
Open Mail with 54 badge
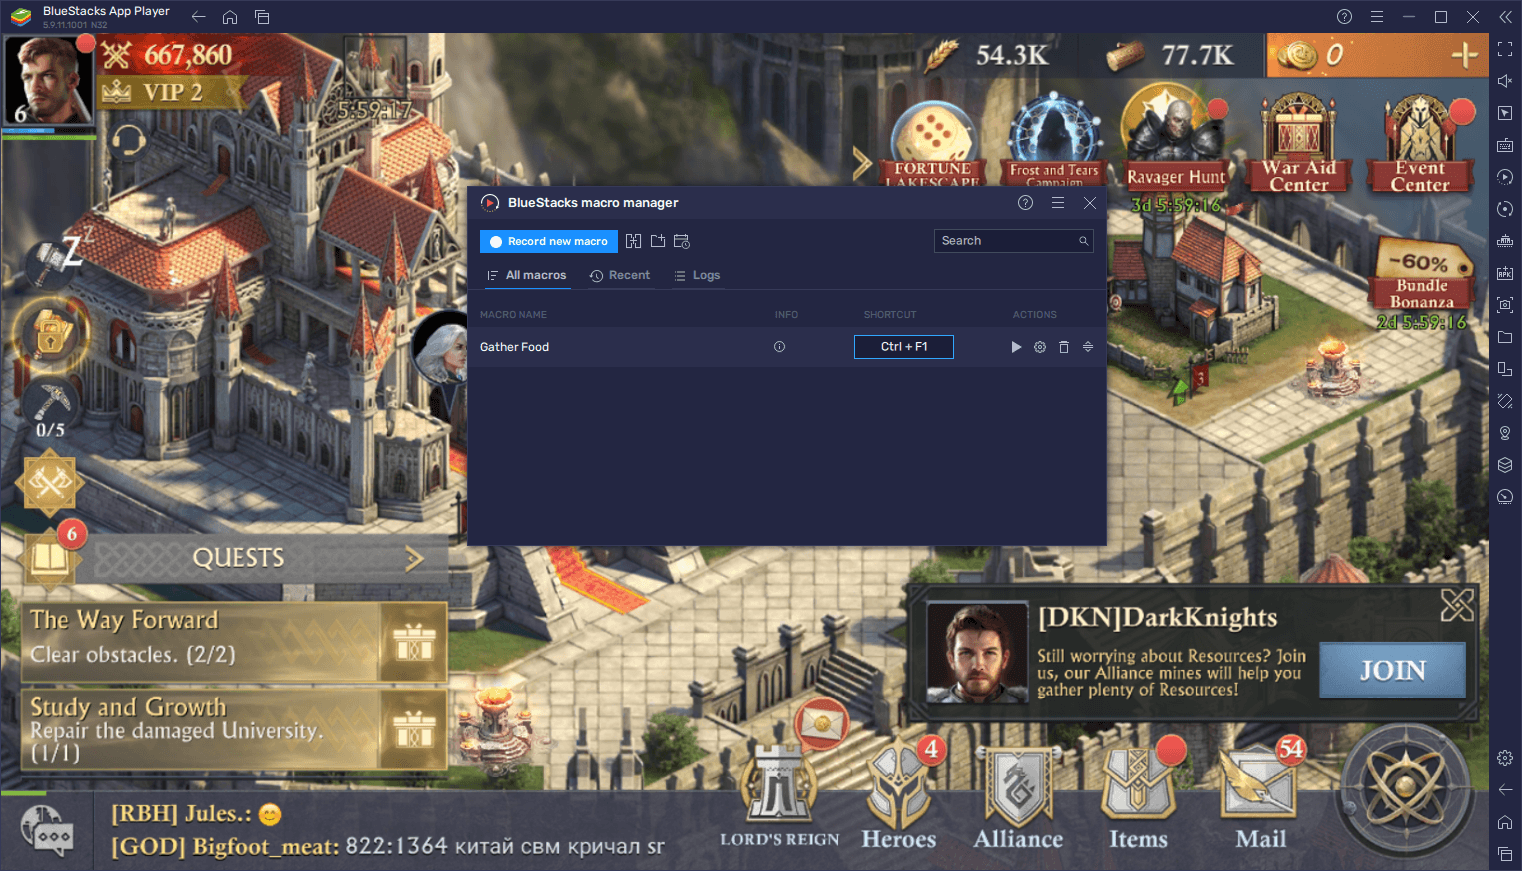[x=1261, y=797]
